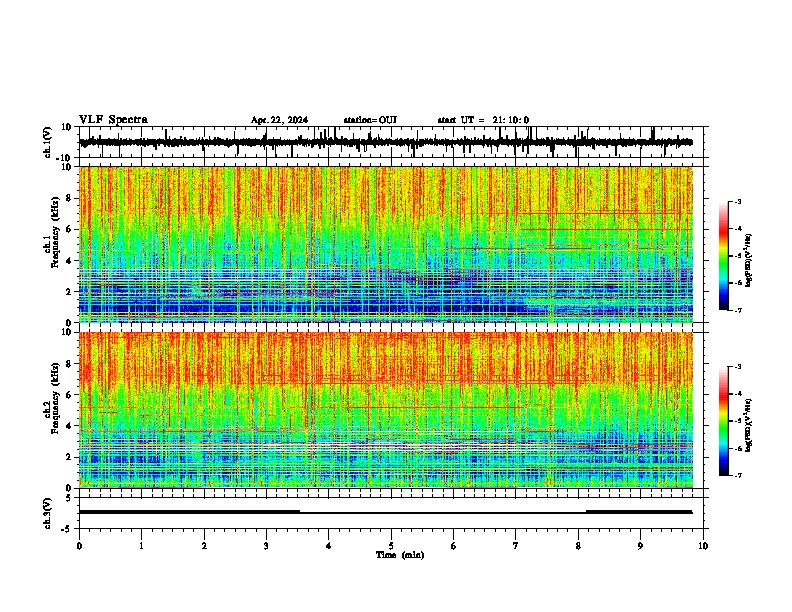792x612 pixels.
Task: Click the ch.3(V) axis label
Action: pyautogui.click(x=48, y=514)
